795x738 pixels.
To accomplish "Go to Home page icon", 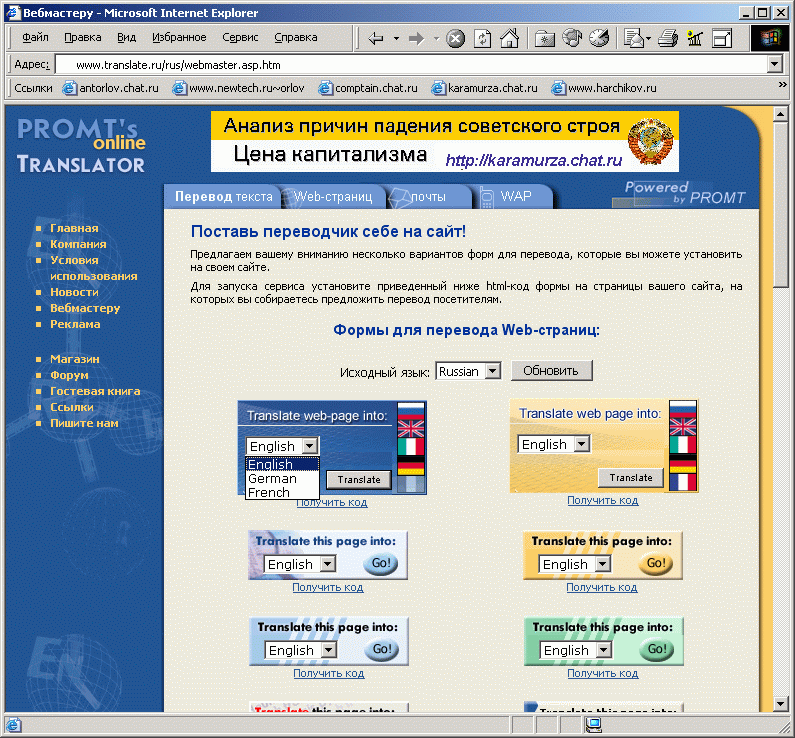I will point(510,39).
